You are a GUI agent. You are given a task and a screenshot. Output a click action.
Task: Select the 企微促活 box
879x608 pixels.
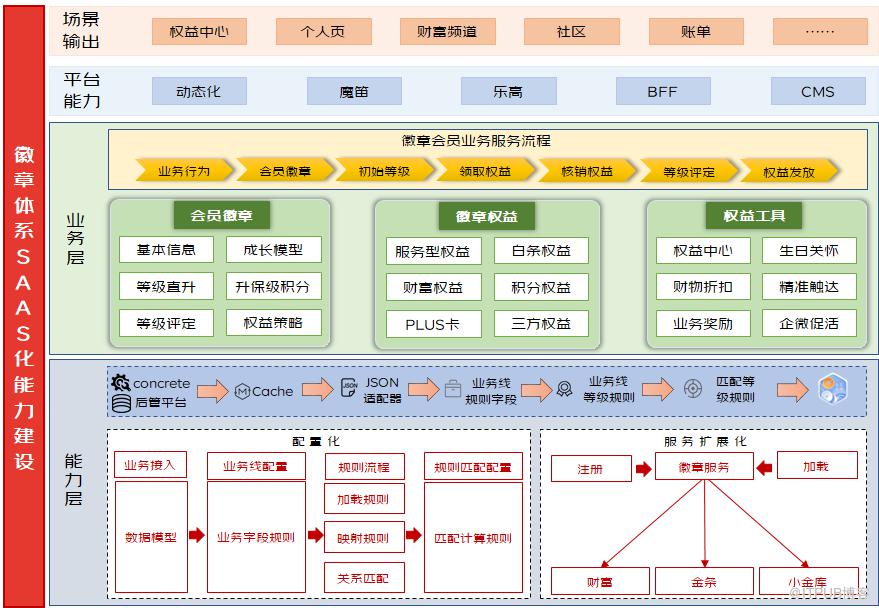coord(809,323)
